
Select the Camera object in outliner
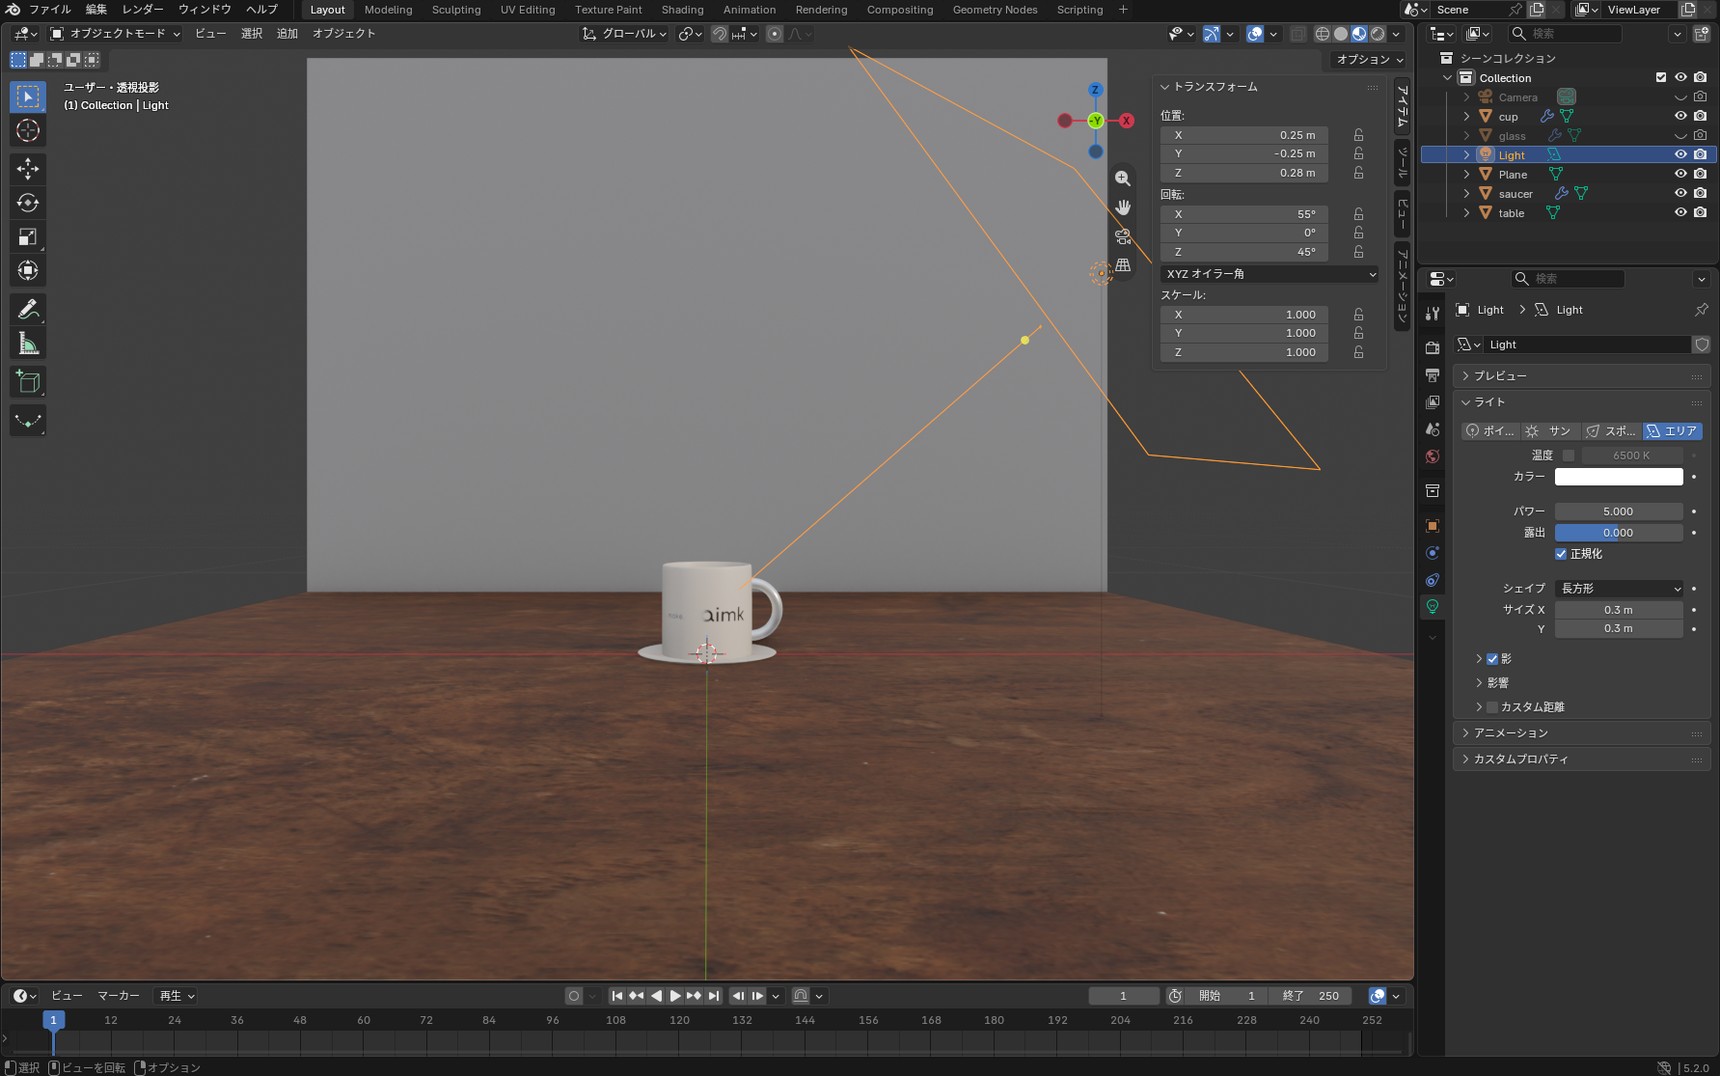pyautogui.click(x=1518, y=97)
